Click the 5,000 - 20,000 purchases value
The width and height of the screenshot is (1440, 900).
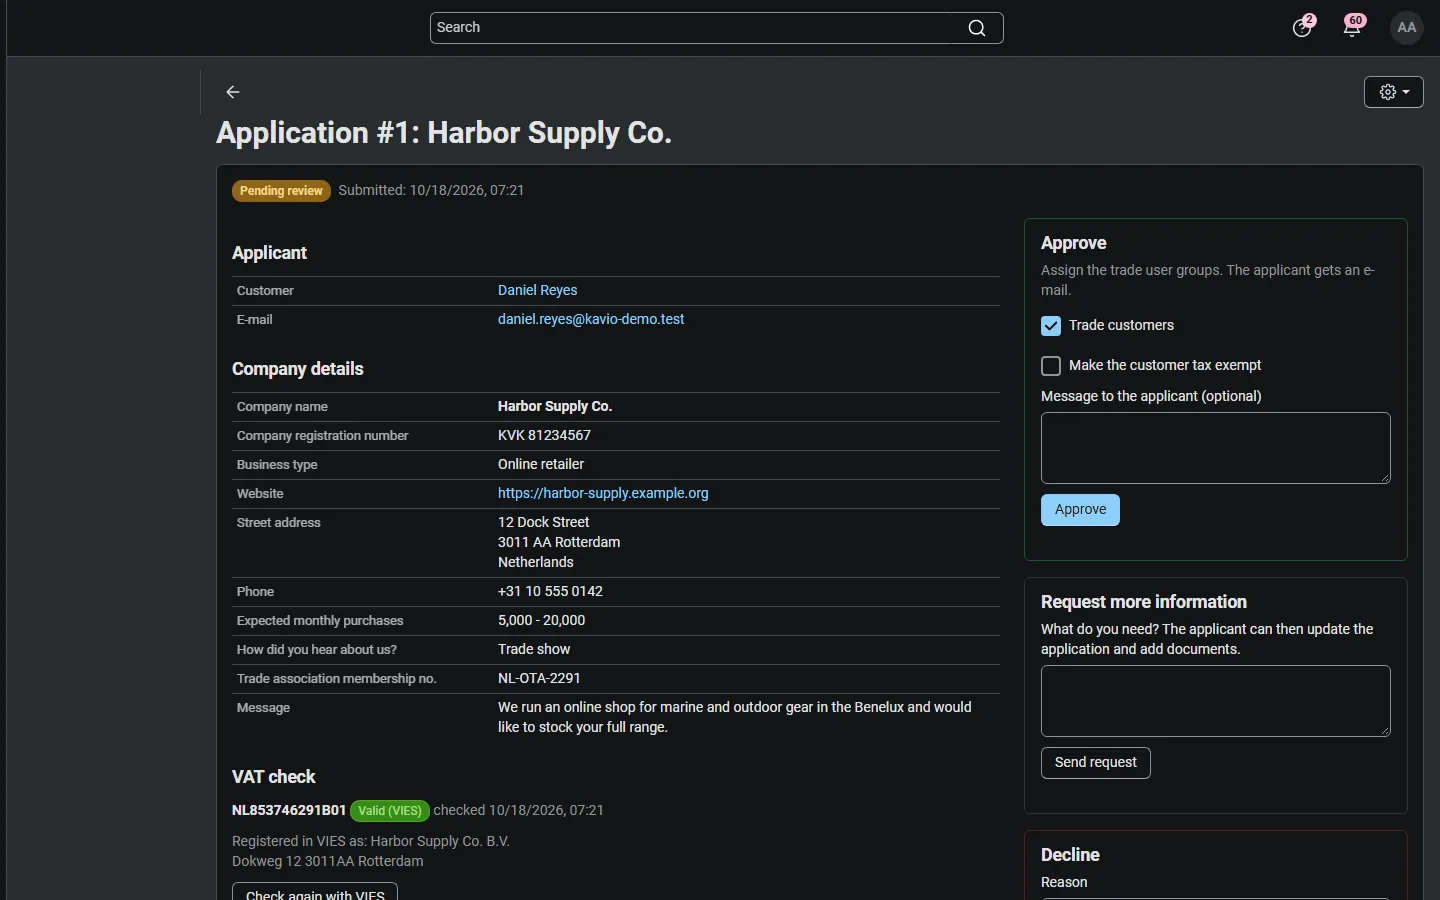pos(542,621)
